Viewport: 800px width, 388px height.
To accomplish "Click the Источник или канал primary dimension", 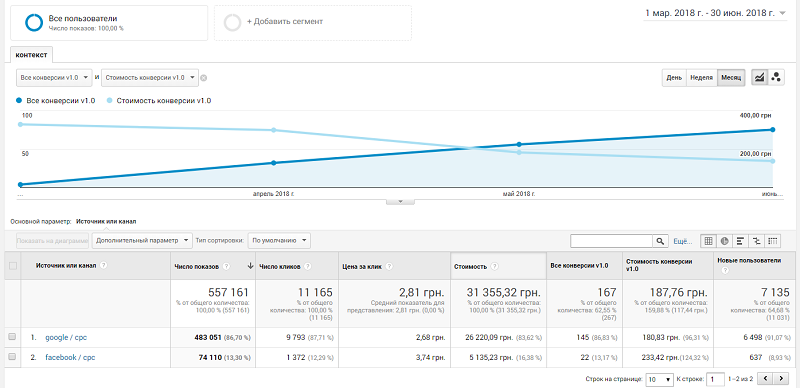I will point(106,222).
